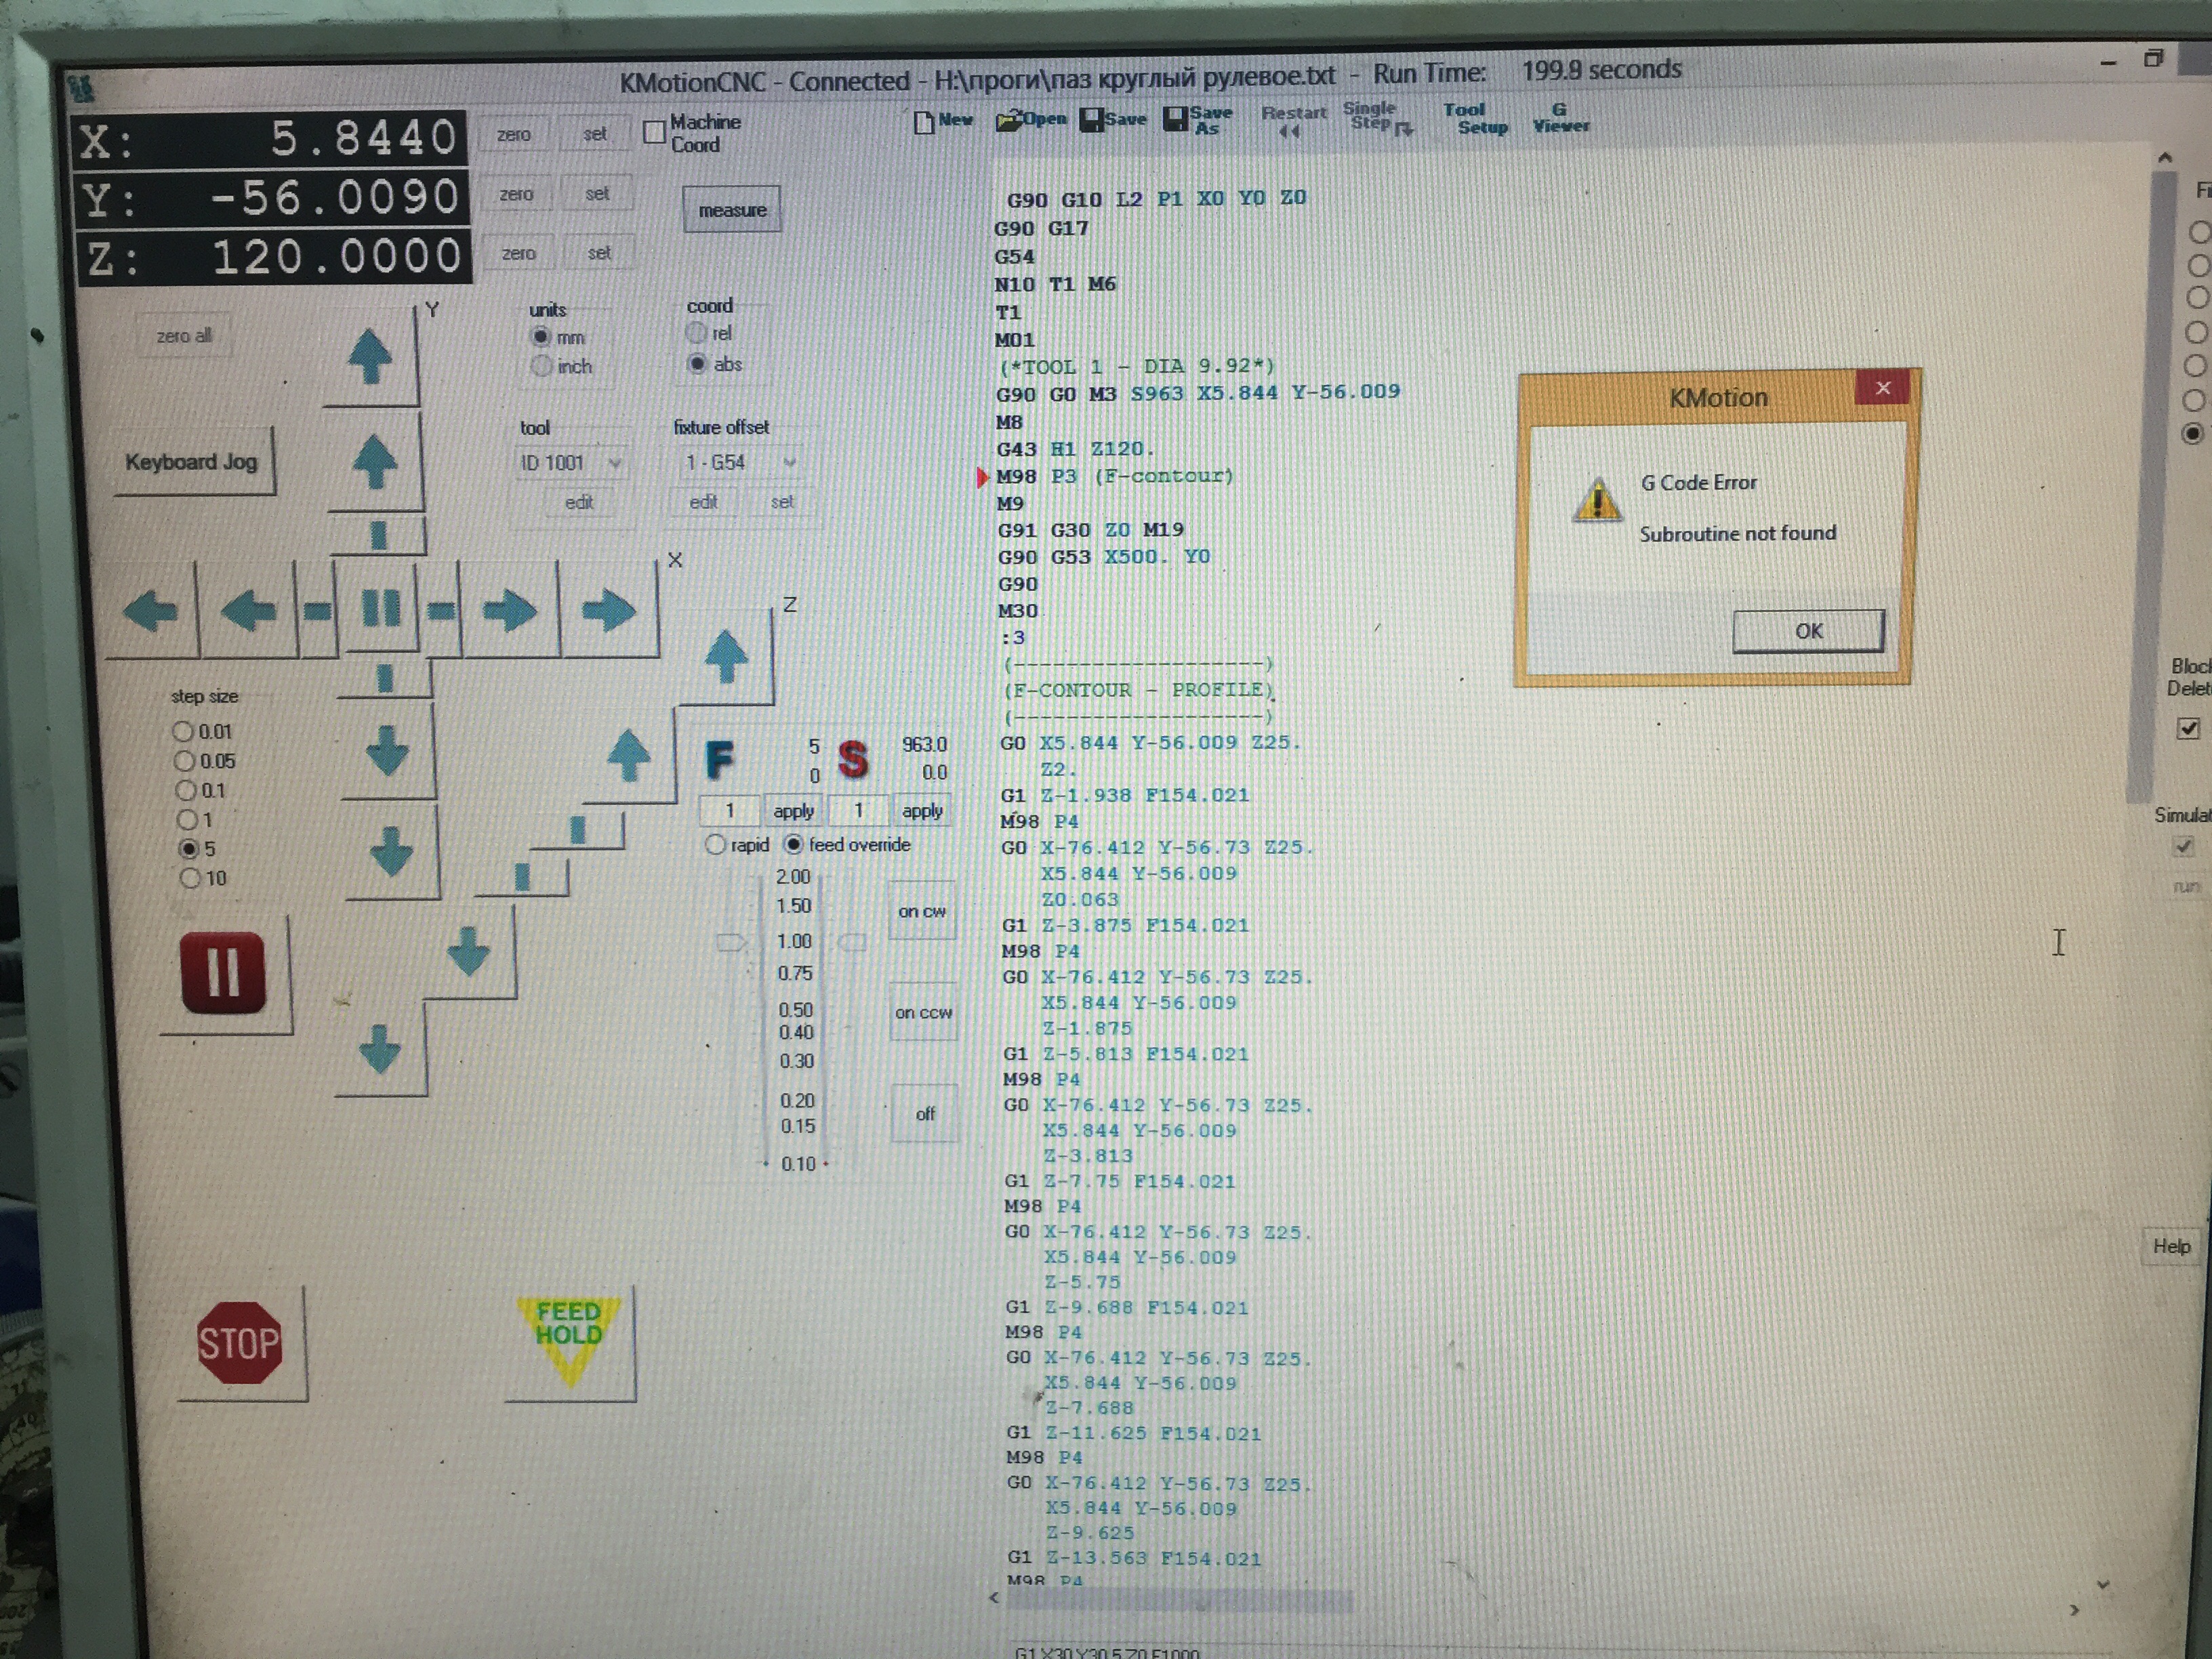Image resolution: width=2212 pixels, height=1659 pixels.
Task: Jog X axis right with far-right arrow
Action: pos(608,610)
